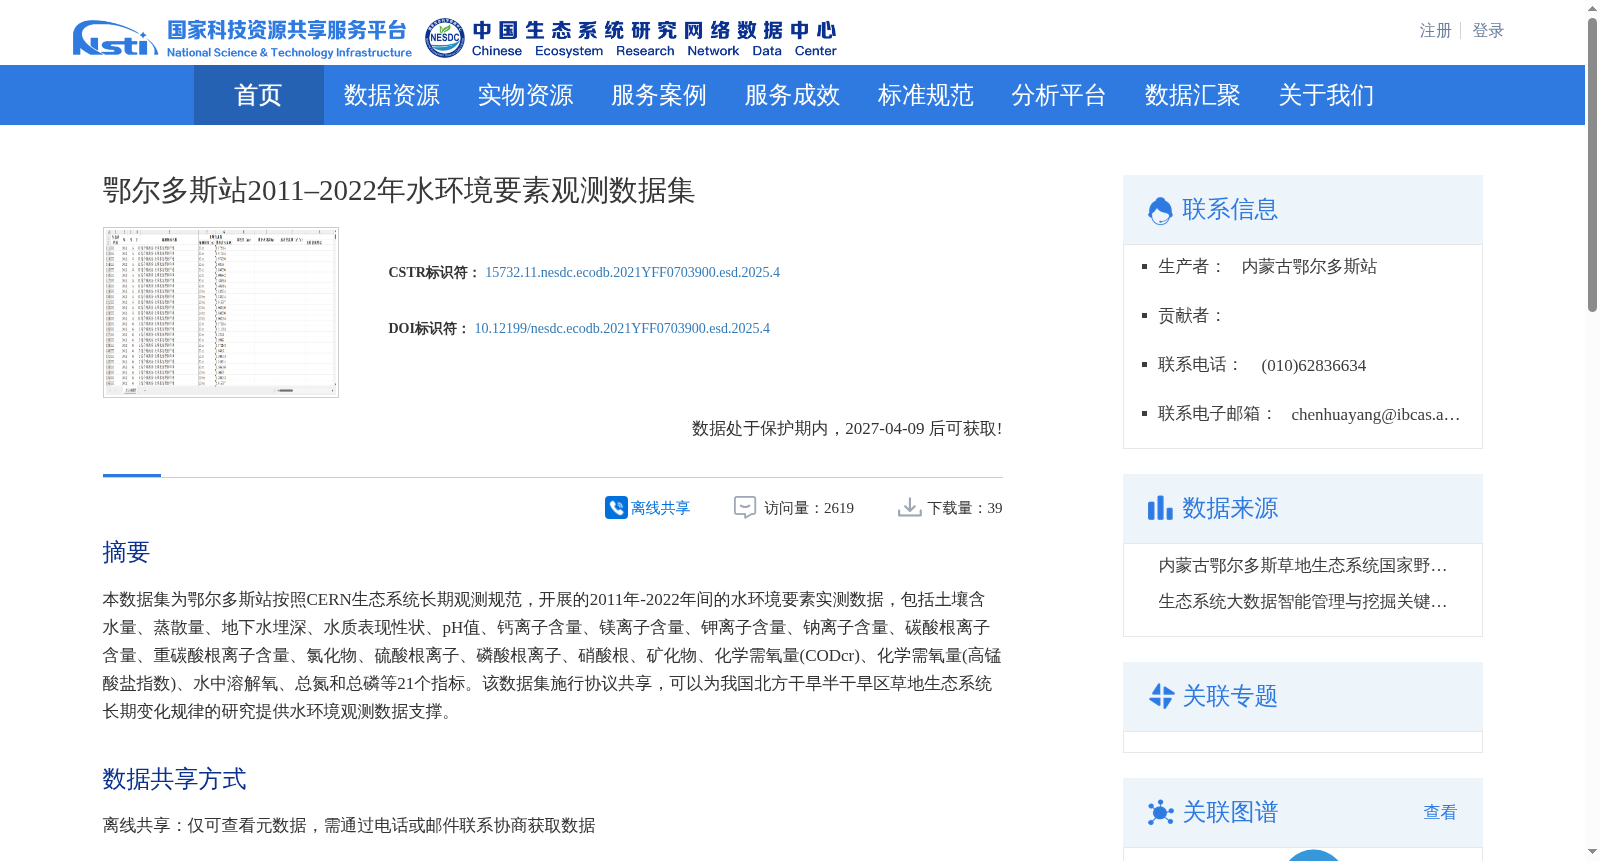Click the 联系信息 panel heading
The image size is (1600, 861).
click(1230, 209)
